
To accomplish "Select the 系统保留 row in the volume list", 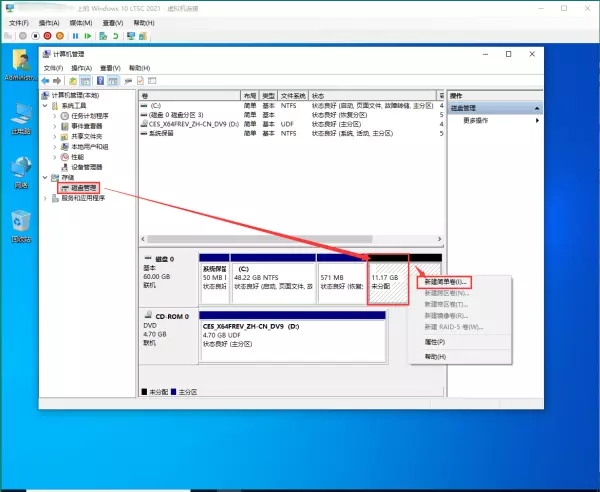I will pos(292,133).
